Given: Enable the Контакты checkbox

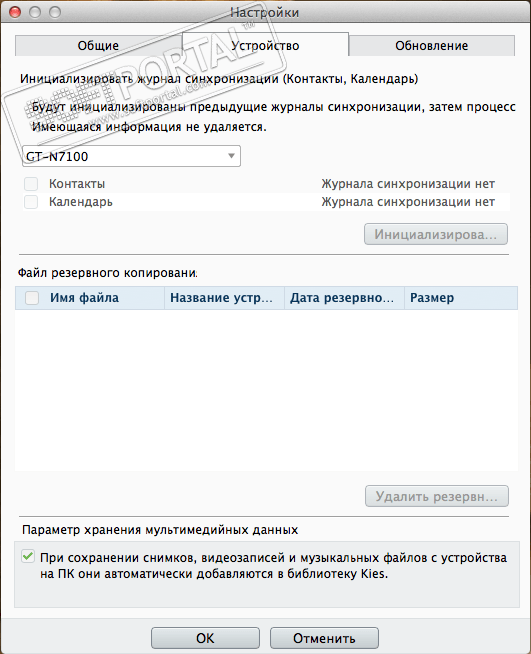Looking at the screenshot, I should pos(31,184).
